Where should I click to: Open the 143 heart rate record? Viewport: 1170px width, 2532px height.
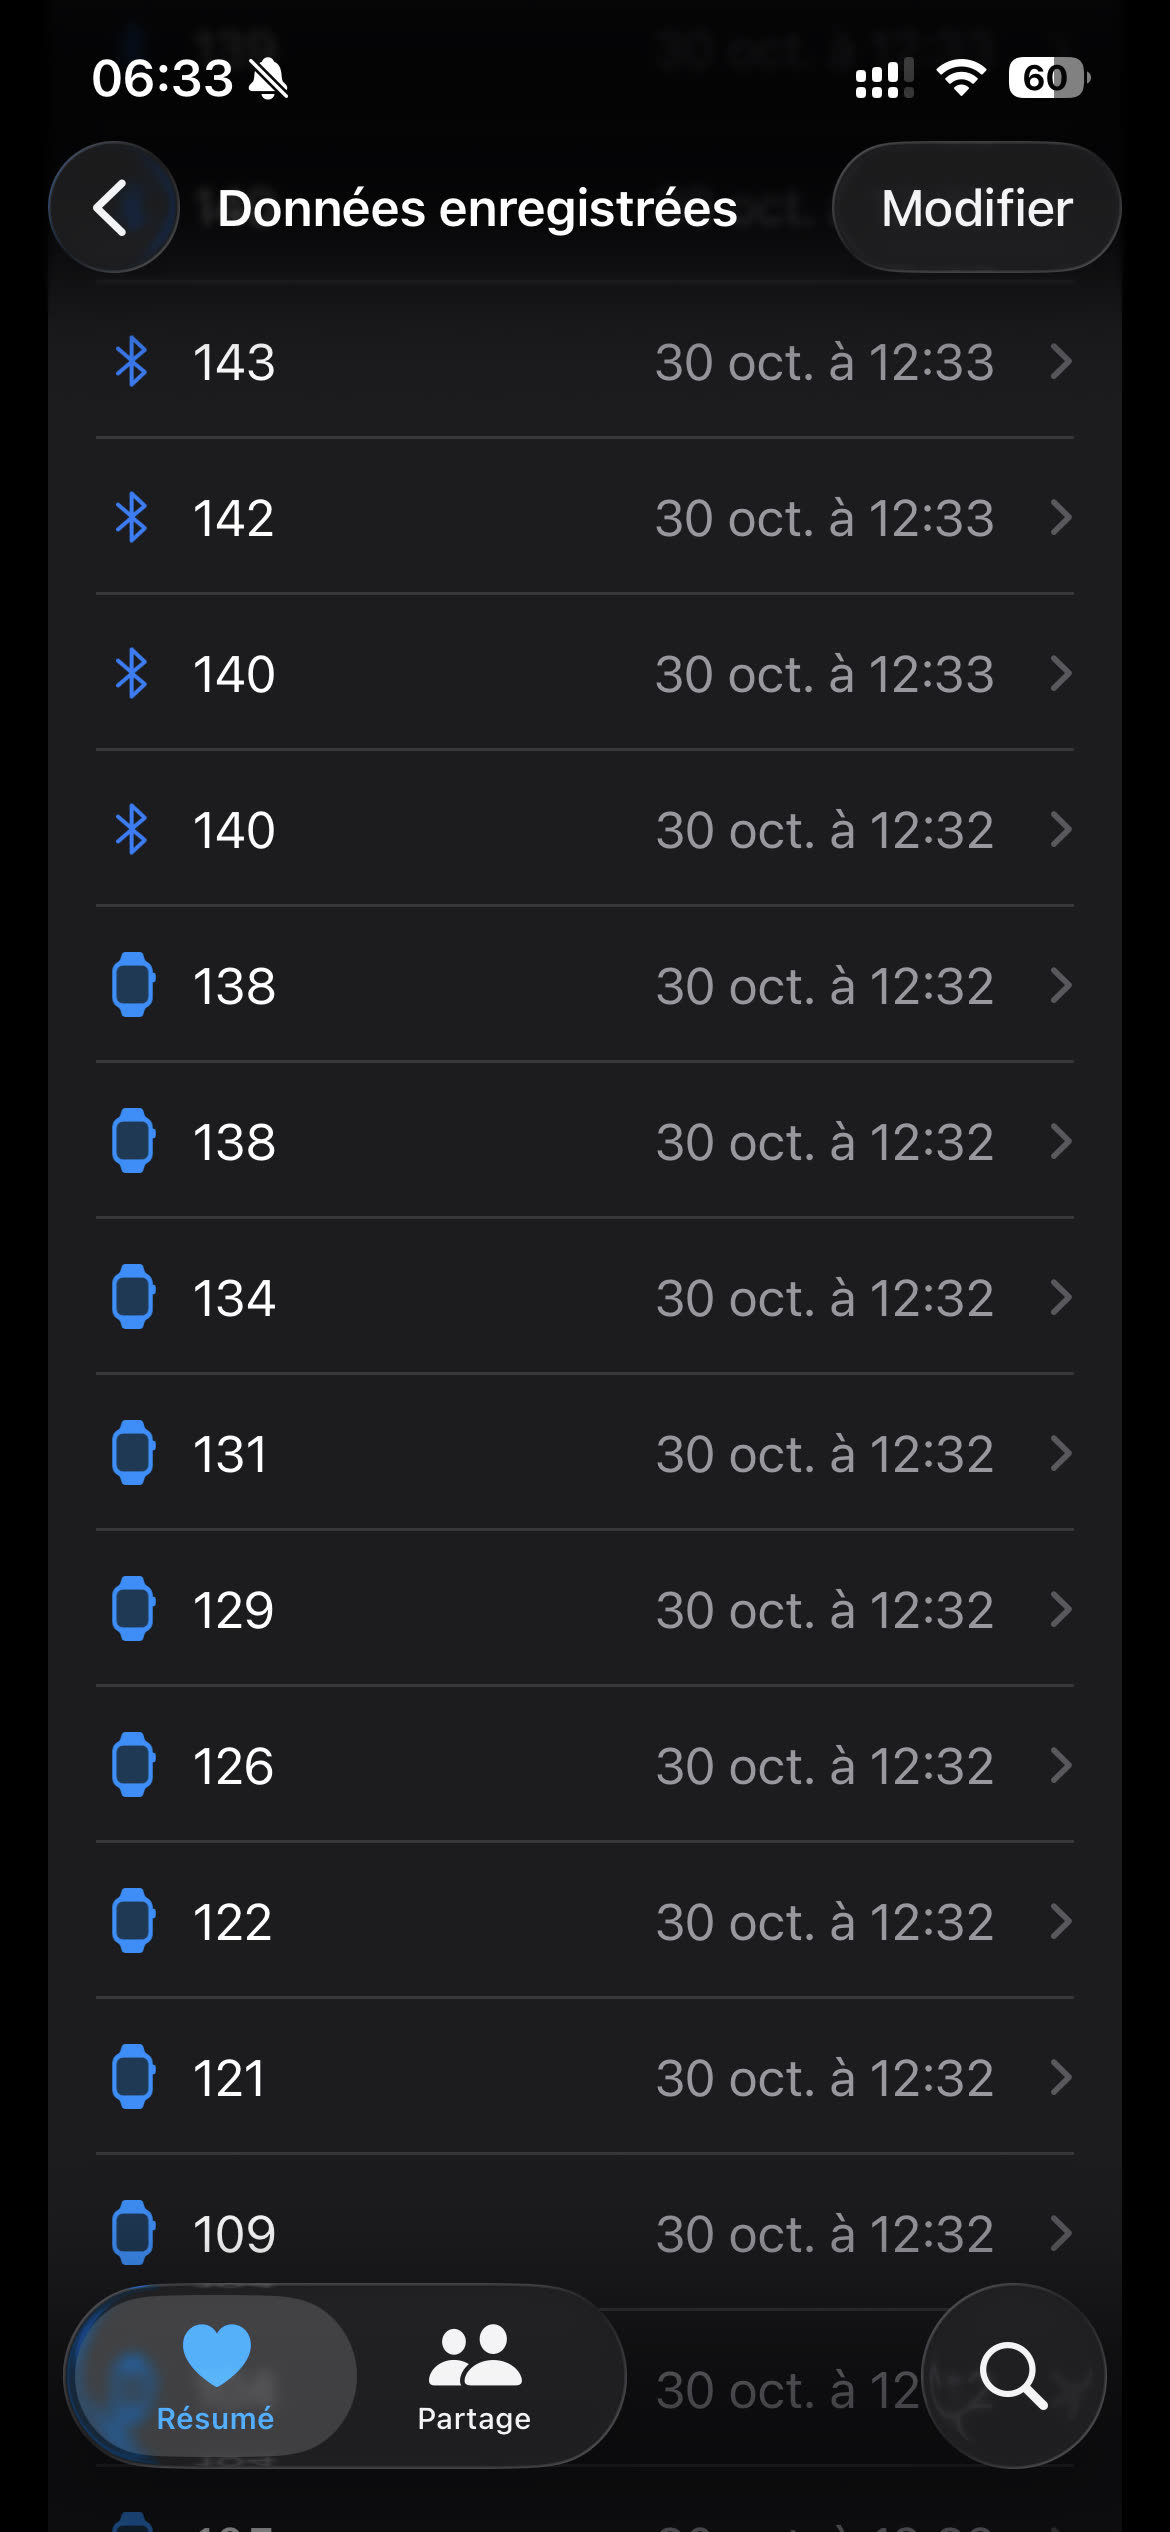[584, 362]
